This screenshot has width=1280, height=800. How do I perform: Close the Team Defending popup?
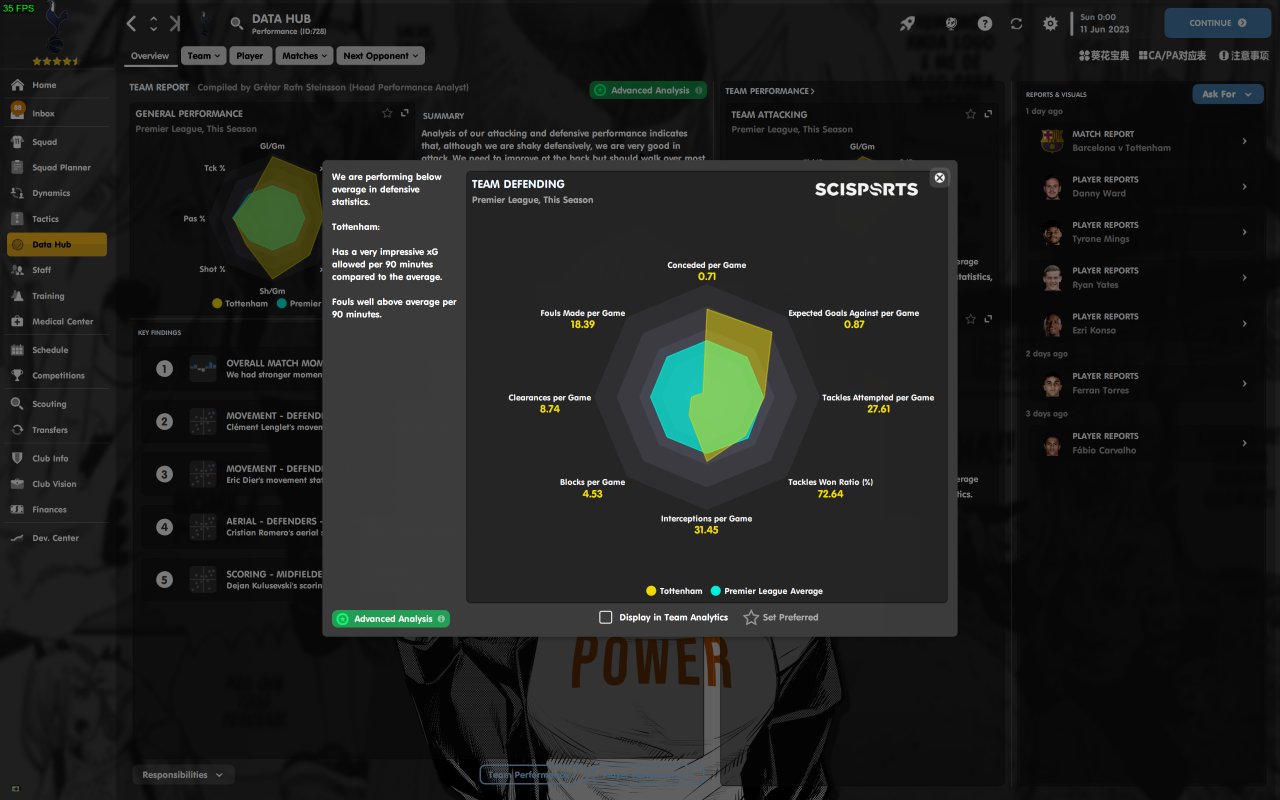click(x=939, y=178)
